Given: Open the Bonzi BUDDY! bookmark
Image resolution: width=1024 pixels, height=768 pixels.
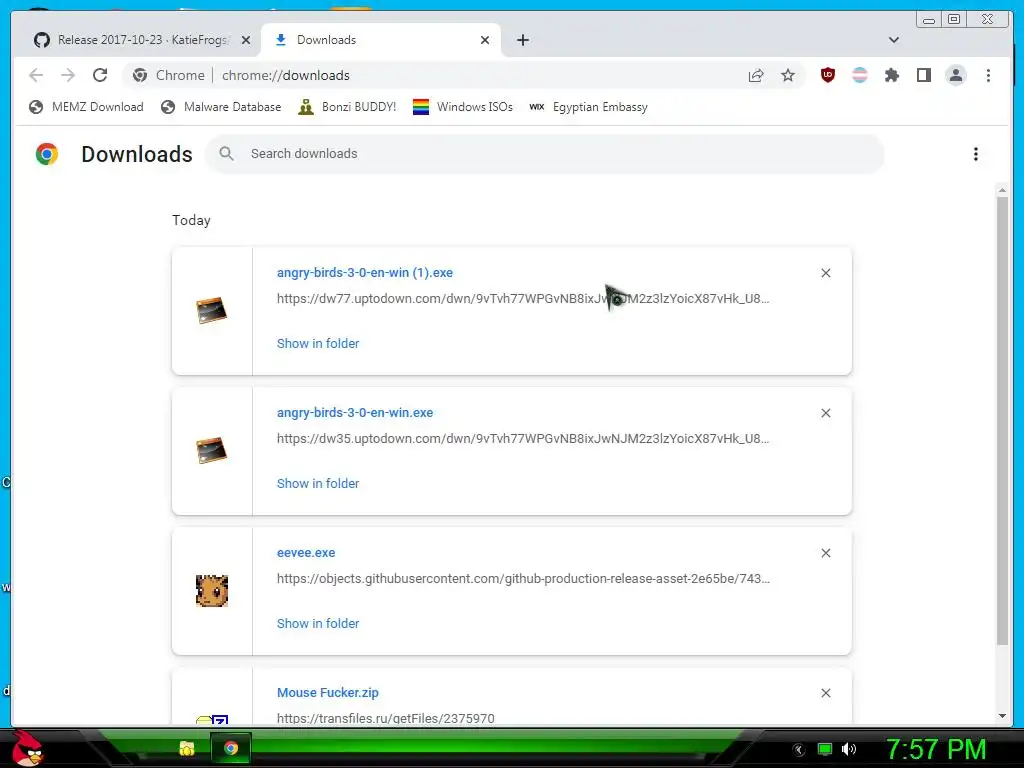Looking at the screenshot, I should [347, 107].
